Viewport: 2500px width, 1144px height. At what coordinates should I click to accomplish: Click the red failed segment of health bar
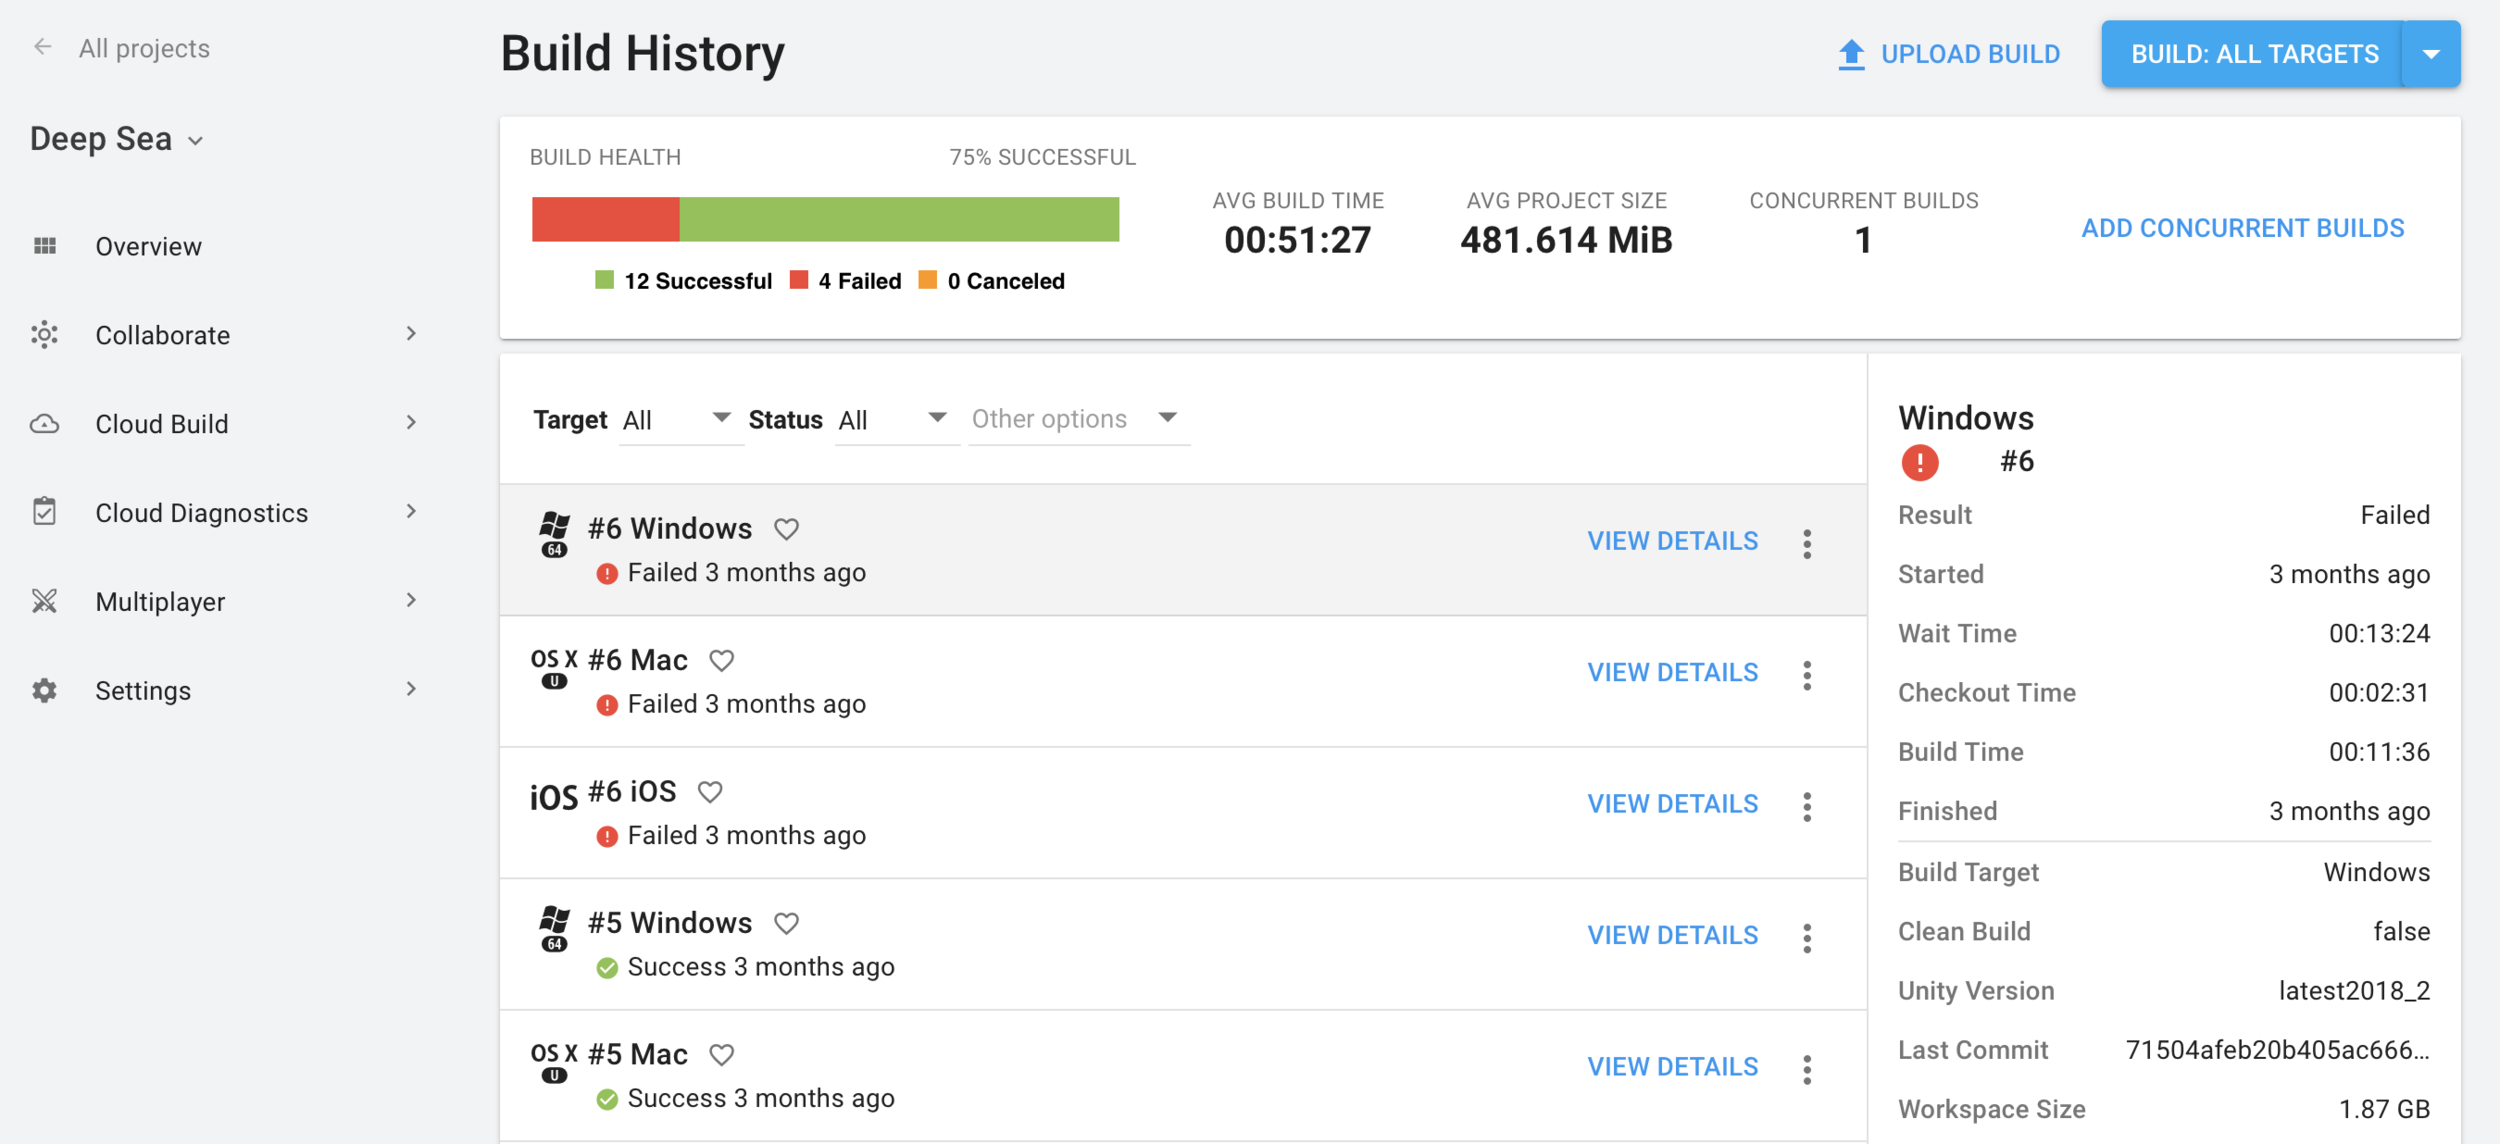pos(605,219)
